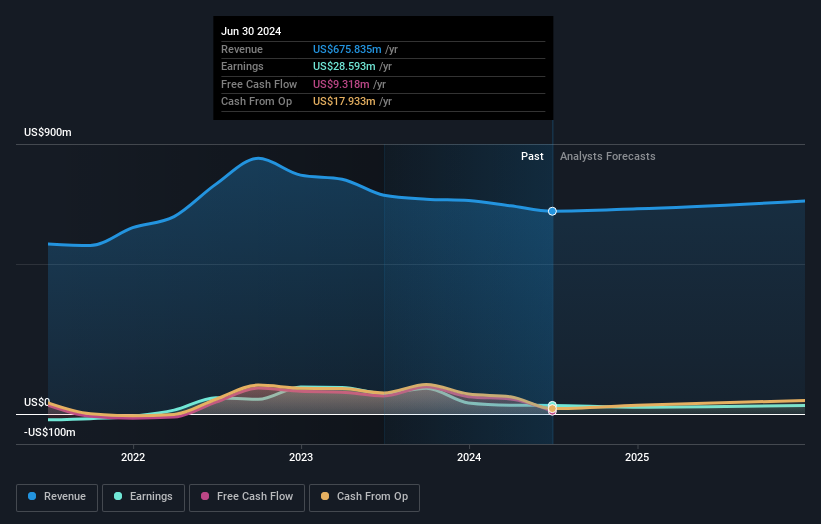Click the Past label
The width and height of the screenshot is (821, 524).
pos(532,156)
